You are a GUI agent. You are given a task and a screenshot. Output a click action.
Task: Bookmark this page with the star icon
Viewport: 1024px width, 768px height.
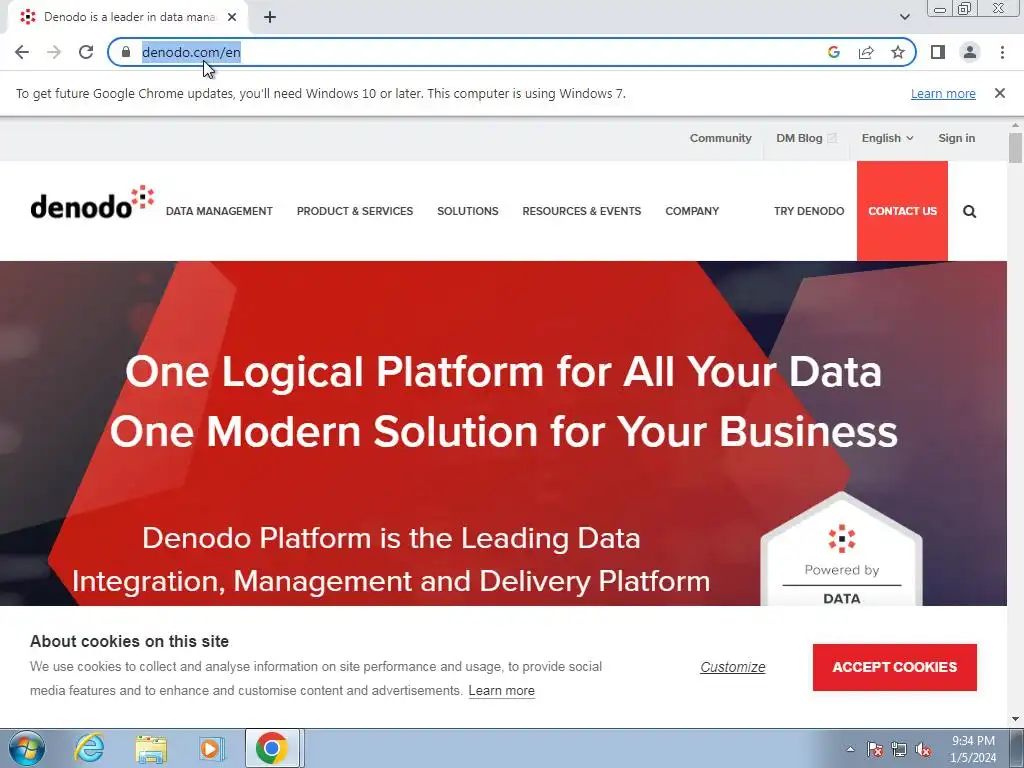pyautogui.click(x=898, y=52)
